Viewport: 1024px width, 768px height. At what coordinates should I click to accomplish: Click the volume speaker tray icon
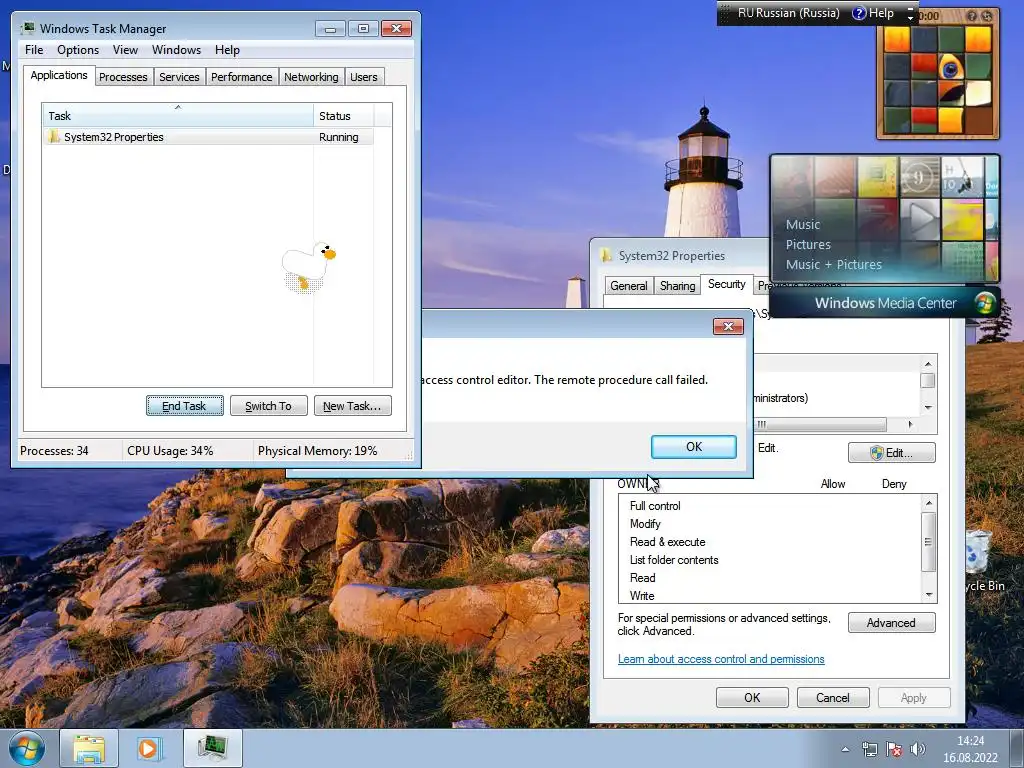[918, 749]
